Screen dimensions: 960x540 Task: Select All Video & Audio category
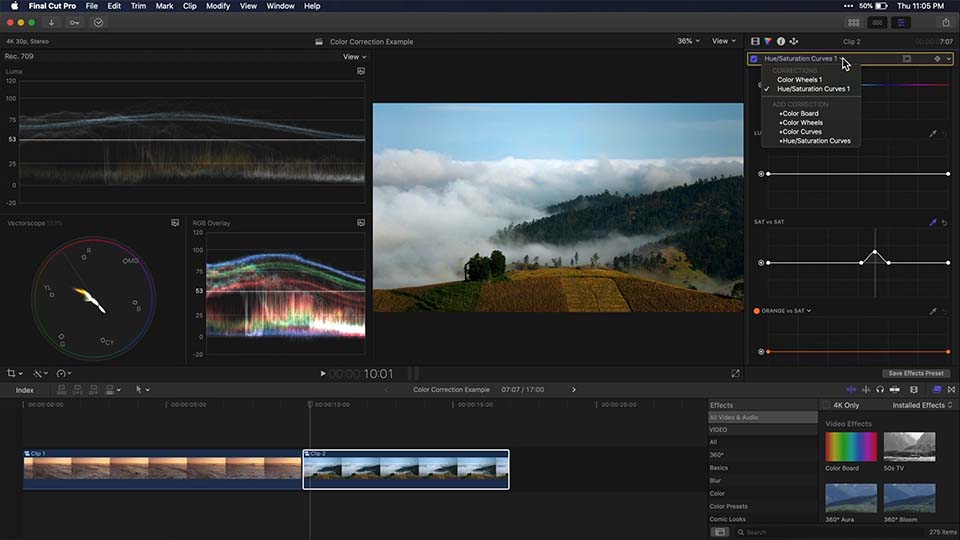point(762,418)
